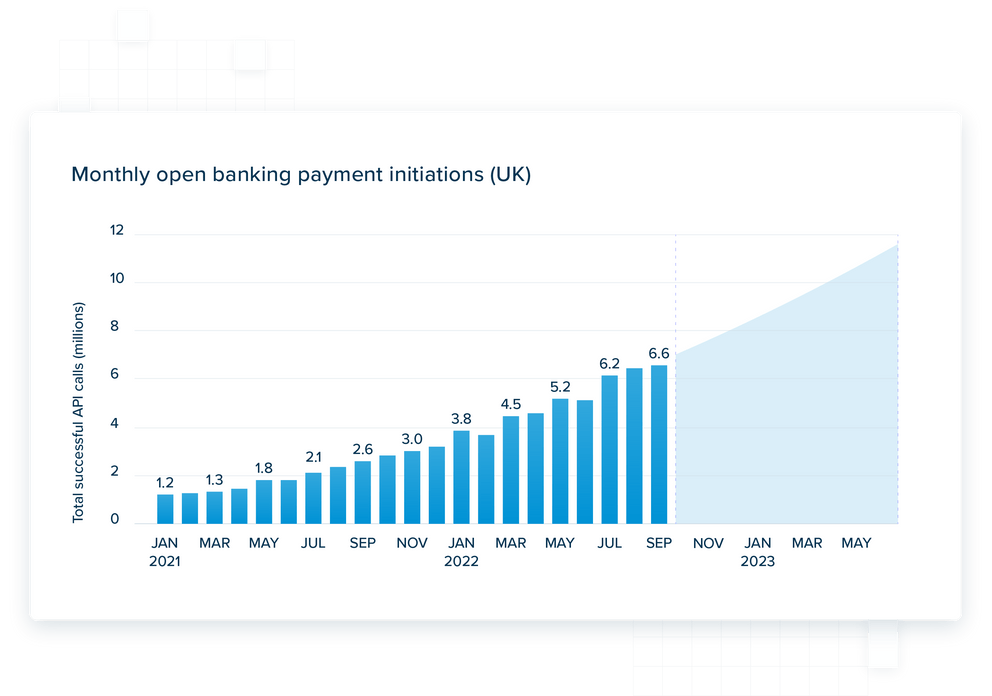The width and height of the screenshot is (992, 696).
Task: Click the 'JAN 2021' x-axis label
Action: pos(165,552)
